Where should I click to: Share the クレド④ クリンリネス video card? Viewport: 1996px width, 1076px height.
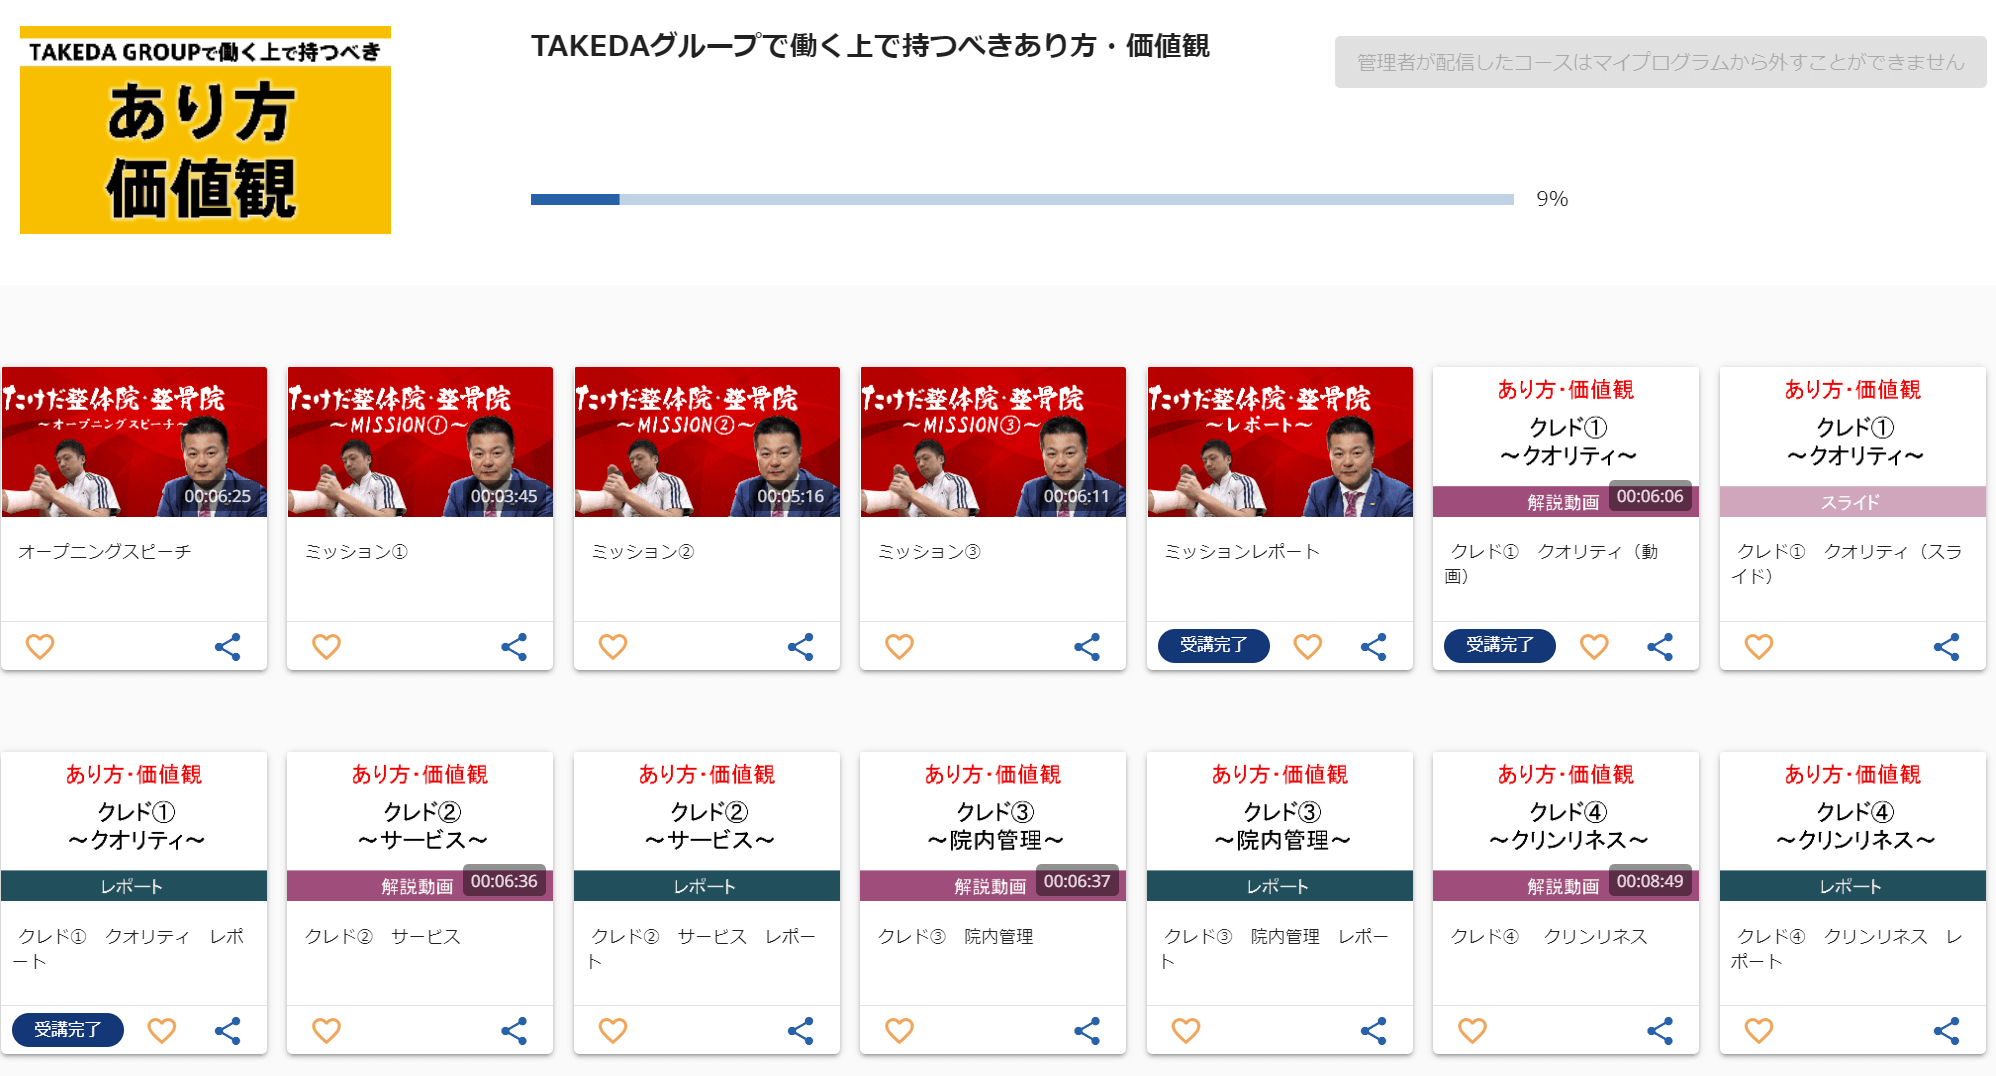pyautogui.click(x=1660, y=1031)
